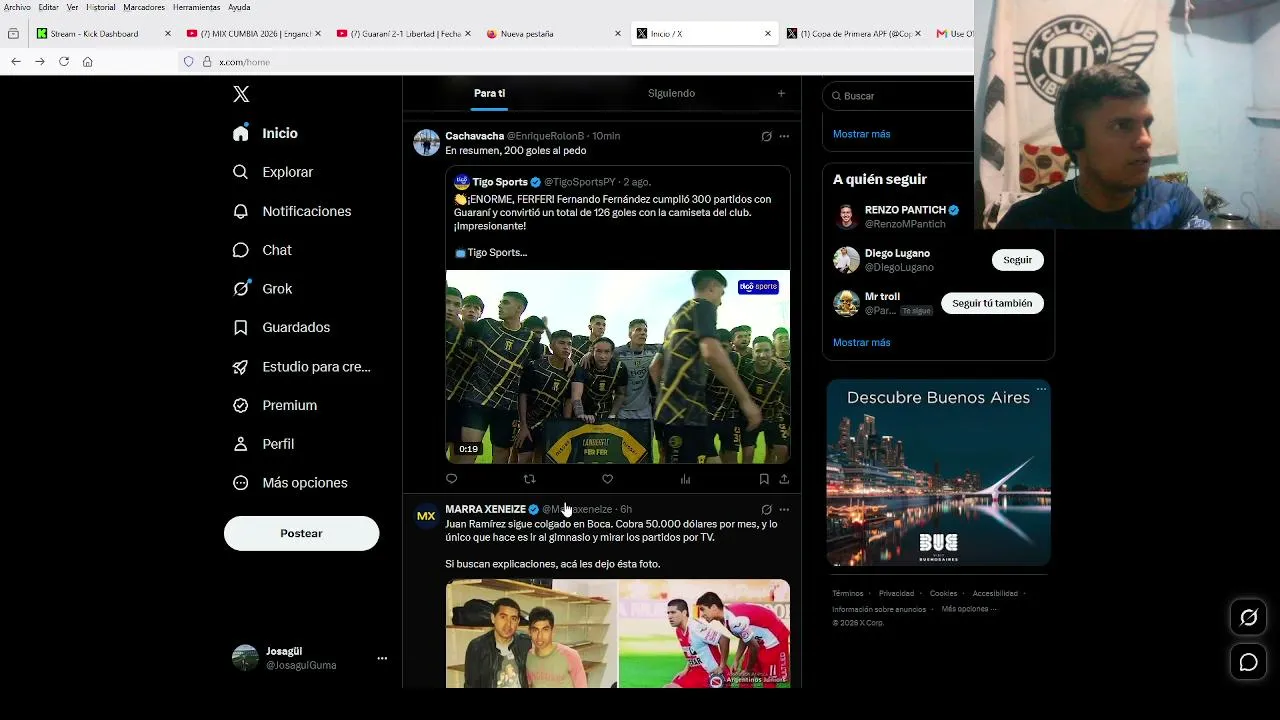The width and height of the screenshot is (1280, 720).
Task: Open more options on MARRA XENEIZE post
Action: click(784, 509)
